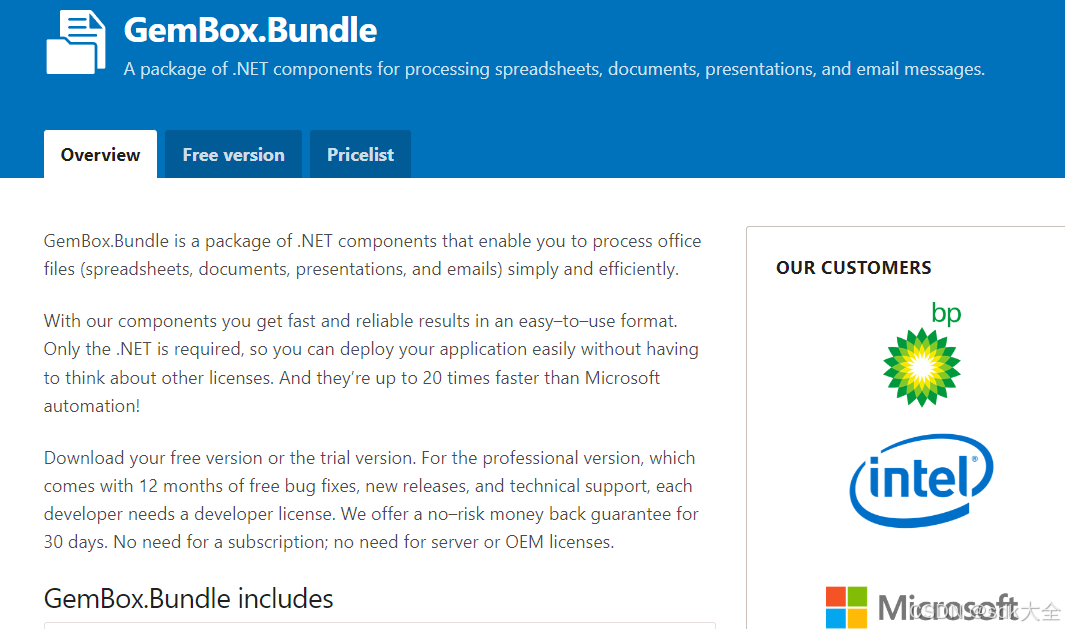Click the GemBox.Bundle includes heading
The image size is (1065, 629).
click(x=188, y=598)
